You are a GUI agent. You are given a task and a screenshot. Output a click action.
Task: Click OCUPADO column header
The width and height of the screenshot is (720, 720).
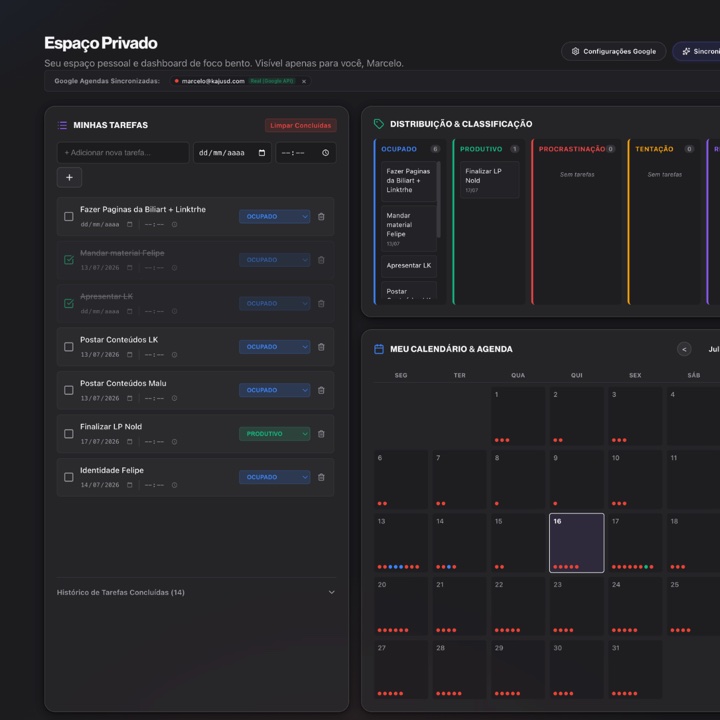pyautogui.click(x=399, y=149)
